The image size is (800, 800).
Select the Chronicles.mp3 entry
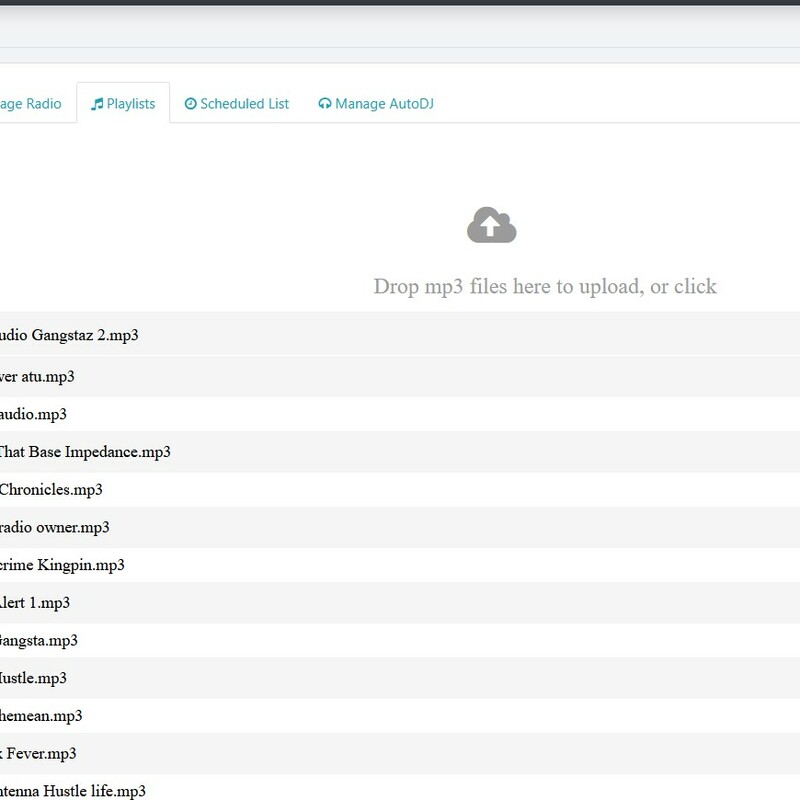pos(51,490)
